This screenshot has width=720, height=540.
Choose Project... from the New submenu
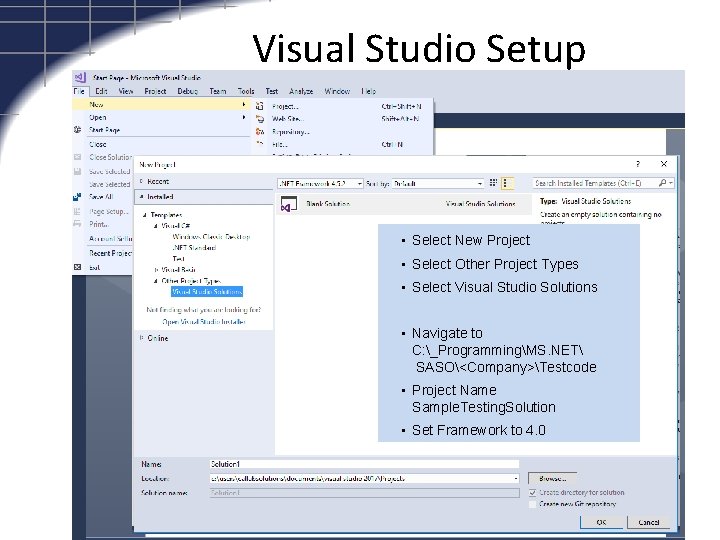pos(341,106)
